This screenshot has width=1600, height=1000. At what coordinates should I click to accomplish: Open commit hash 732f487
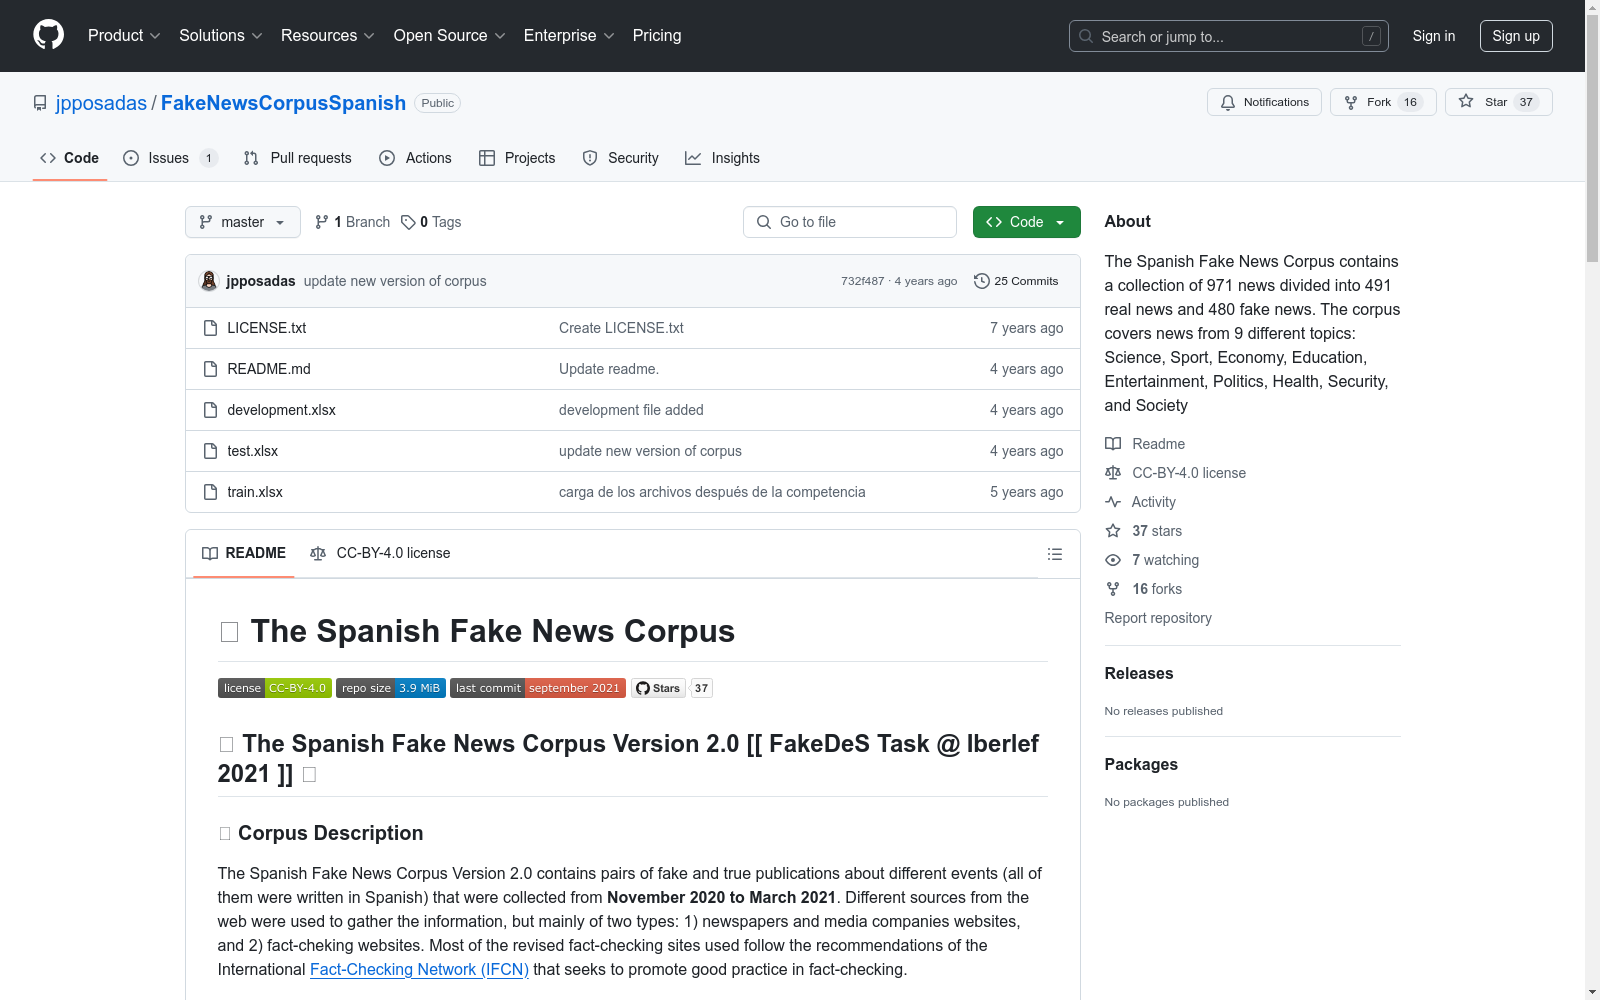tap(862, 281)
